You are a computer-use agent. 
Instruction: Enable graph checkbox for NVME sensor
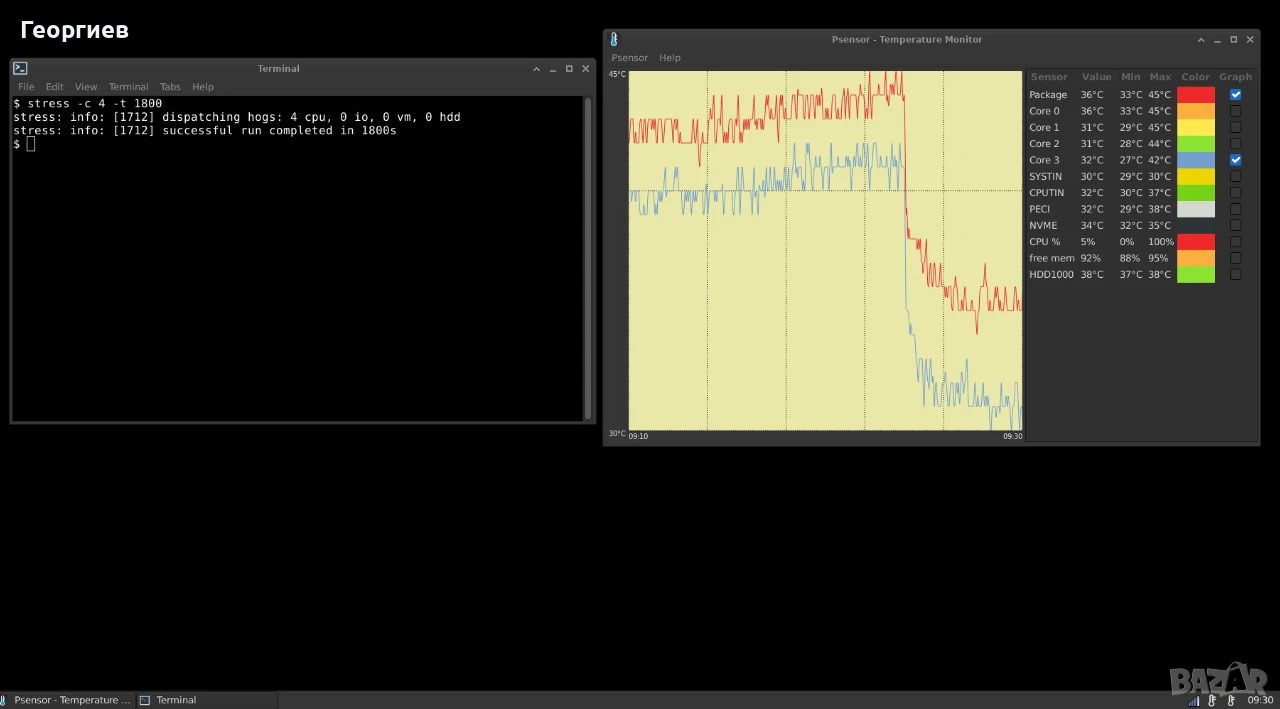point(1236,225)
